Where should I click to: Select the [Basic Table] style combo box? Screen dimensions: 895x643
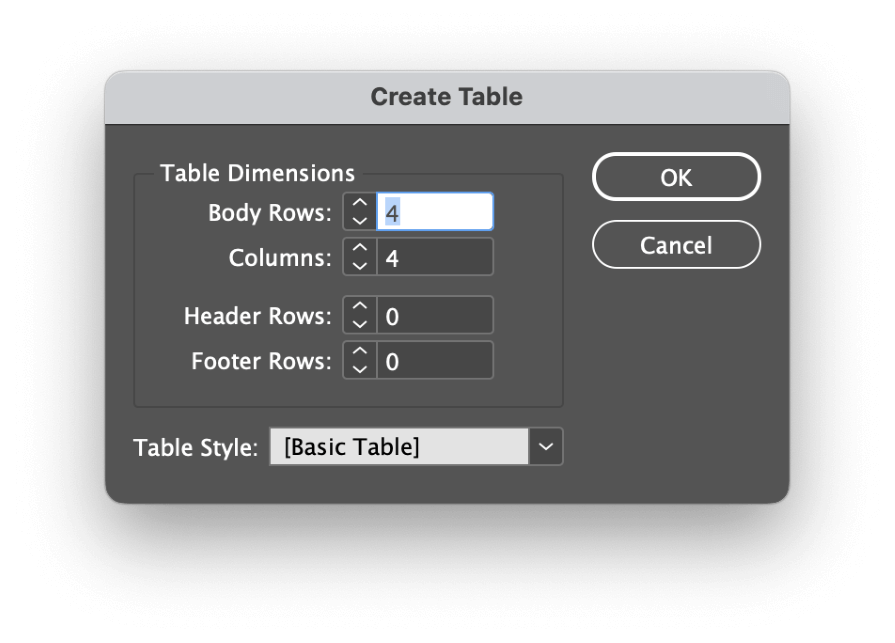[x=400, y=446]
